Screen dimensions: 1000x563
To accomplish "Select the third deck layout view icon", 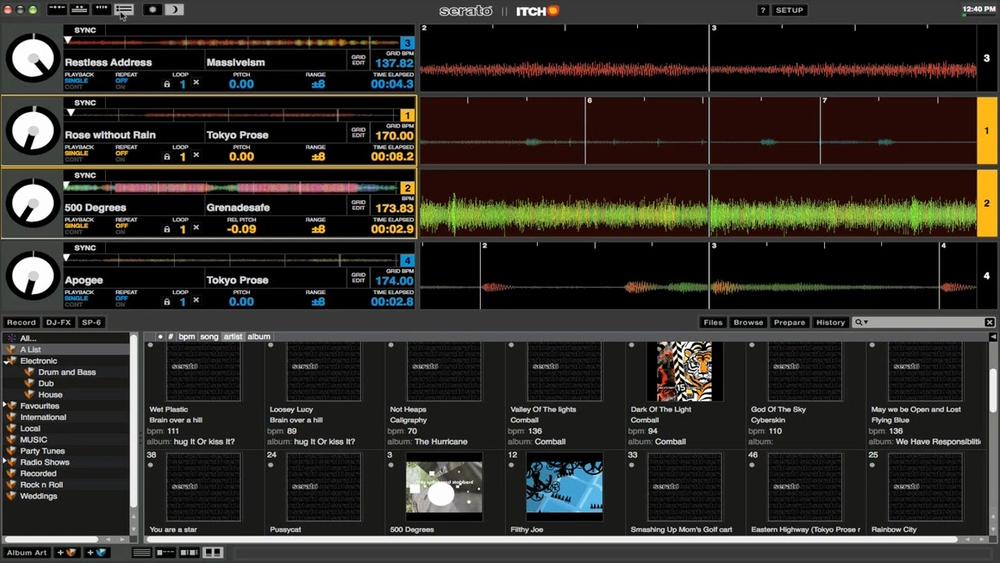I will pos(101,10).
